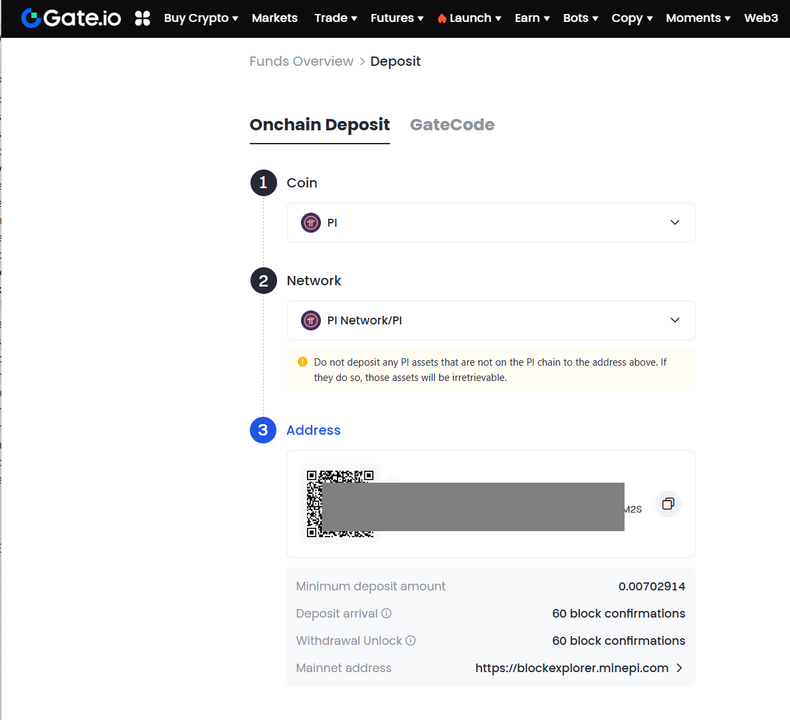This screenshot has height=720, width=790.
Task: Open the blockexplorer.minepi.com mainnet link
Action: (x=571, y=668)
